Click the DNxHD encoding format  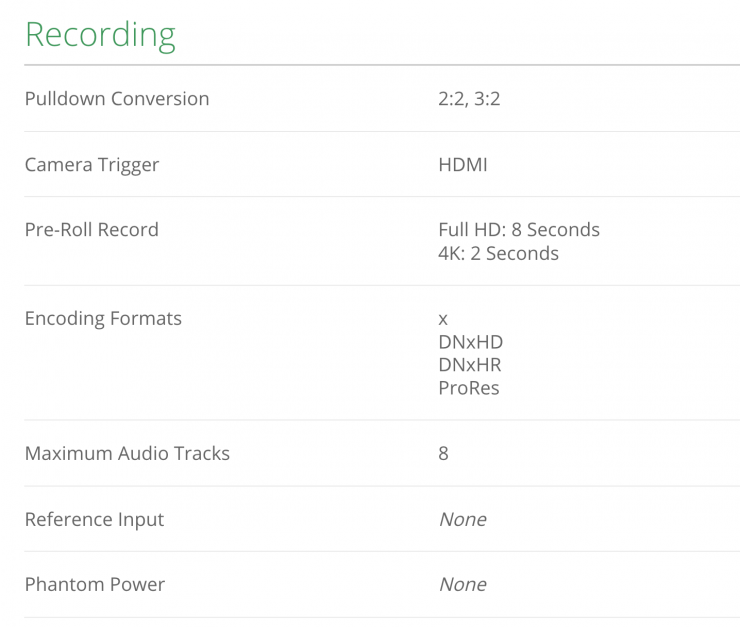point(471,342)
